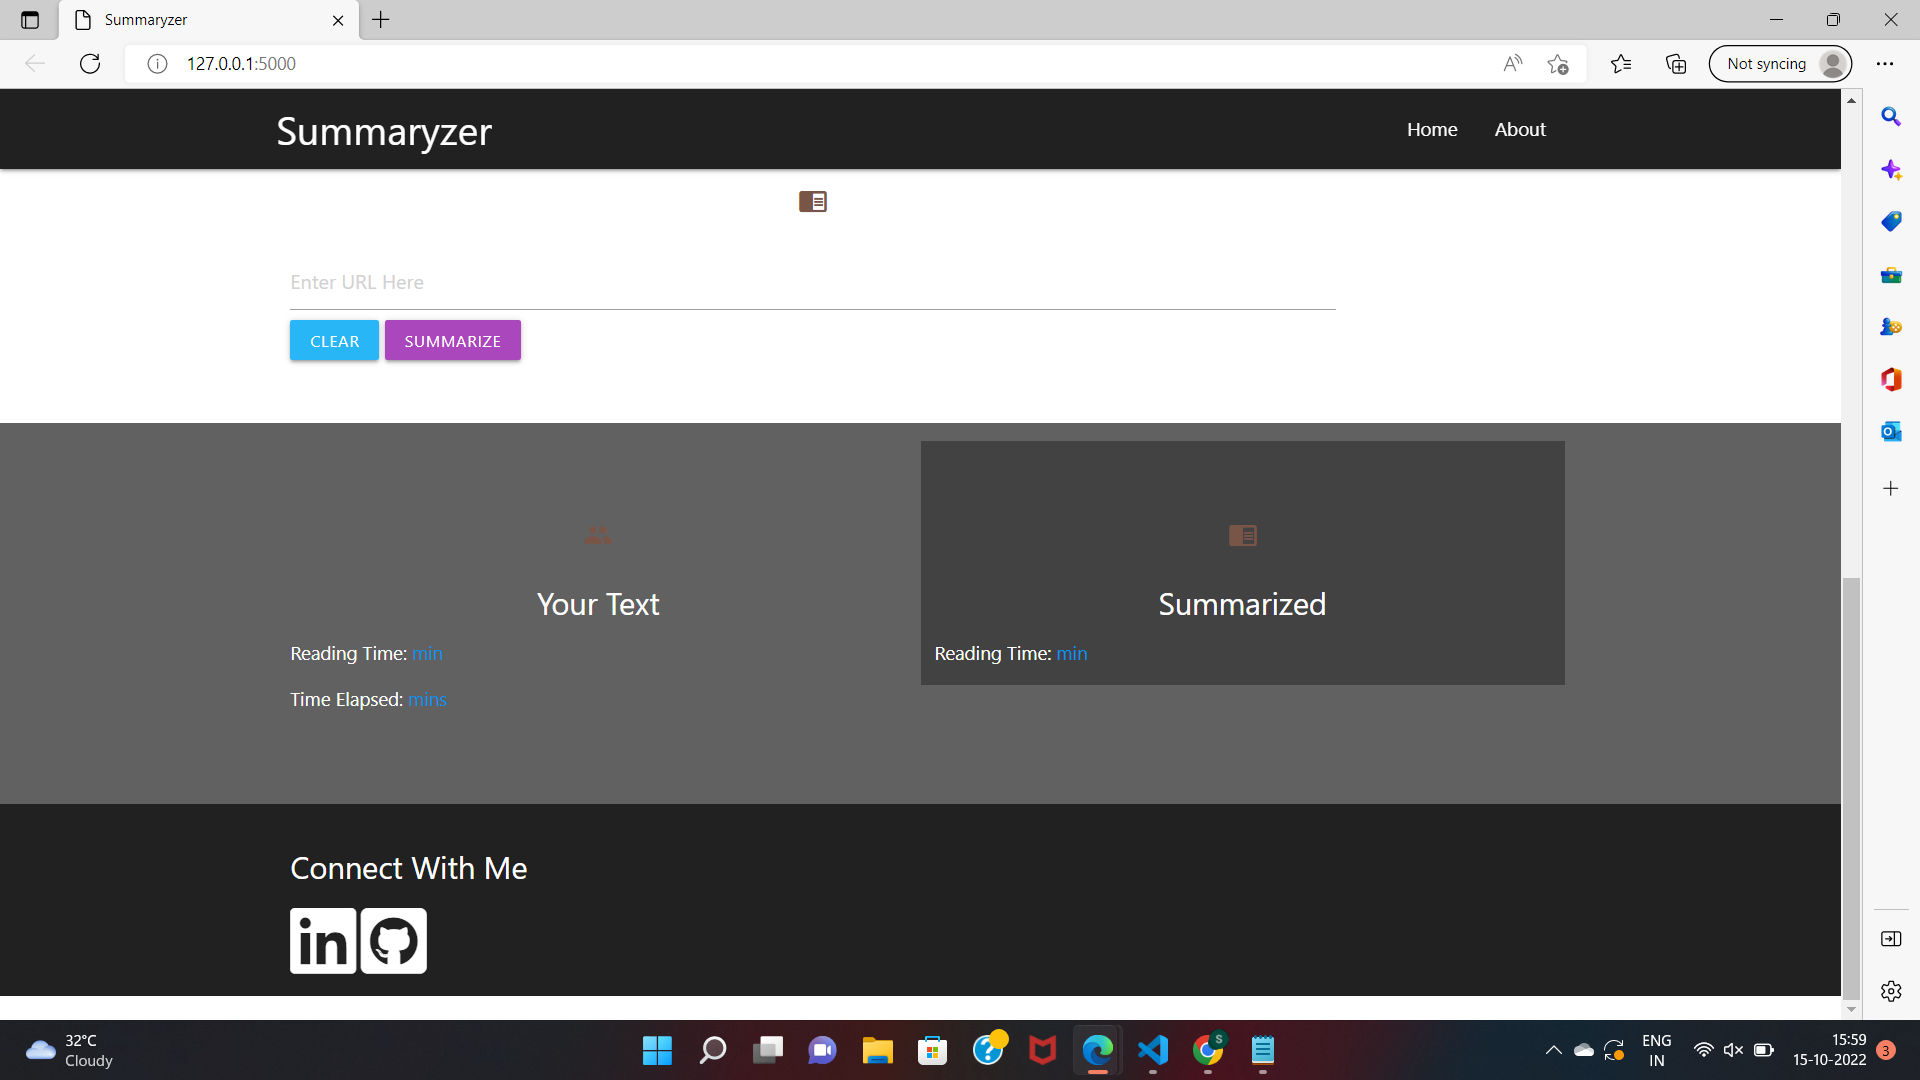Open Outlook from the Edge sidebar

1891,431
